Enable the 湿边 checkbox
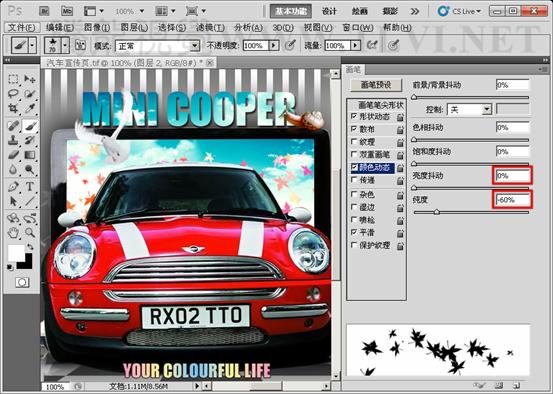 pos(354,207)
